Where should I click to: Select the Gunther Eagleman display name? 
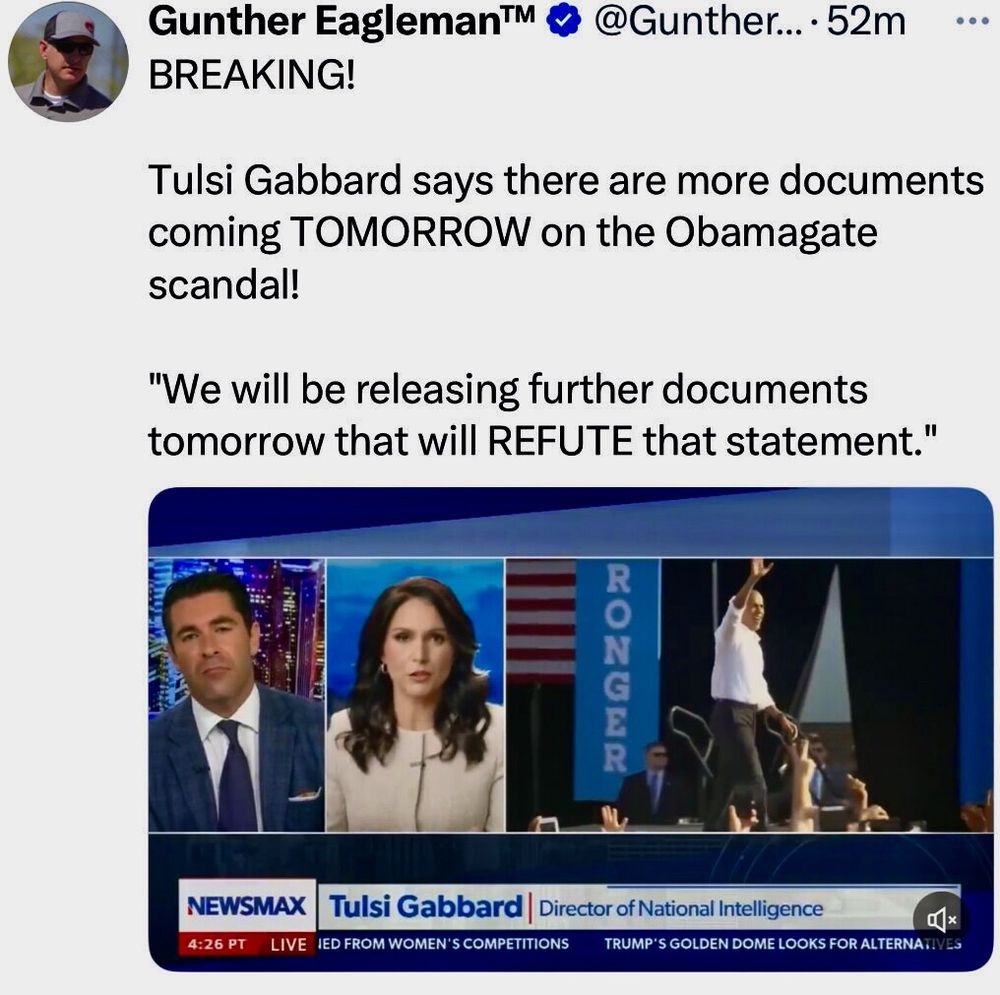point(341,21)
